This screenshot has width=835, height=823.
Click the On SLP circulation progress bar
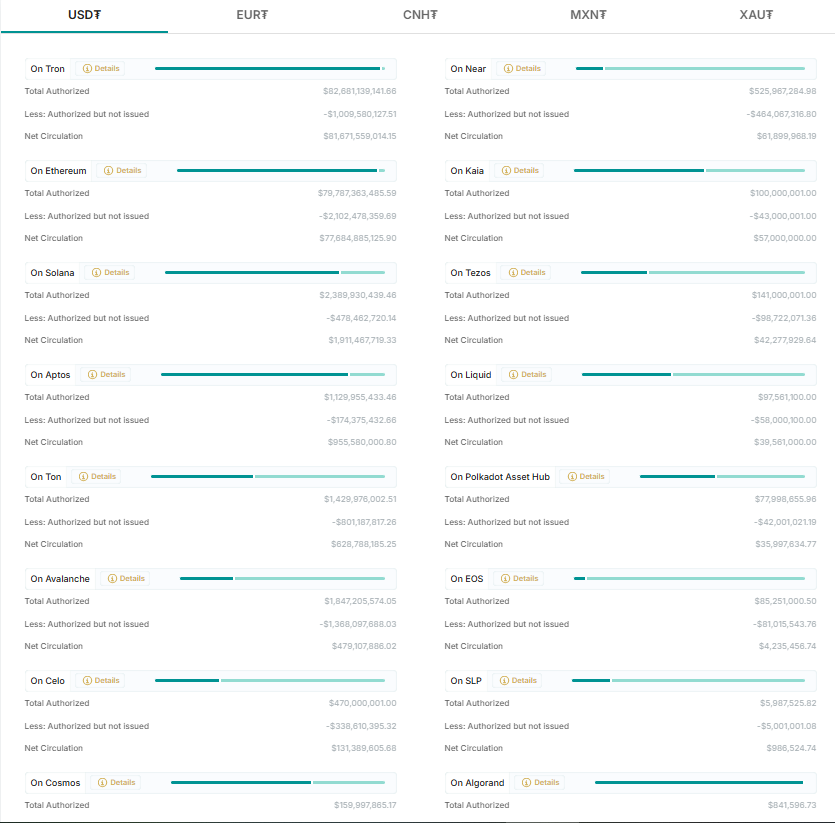[688, 681]
